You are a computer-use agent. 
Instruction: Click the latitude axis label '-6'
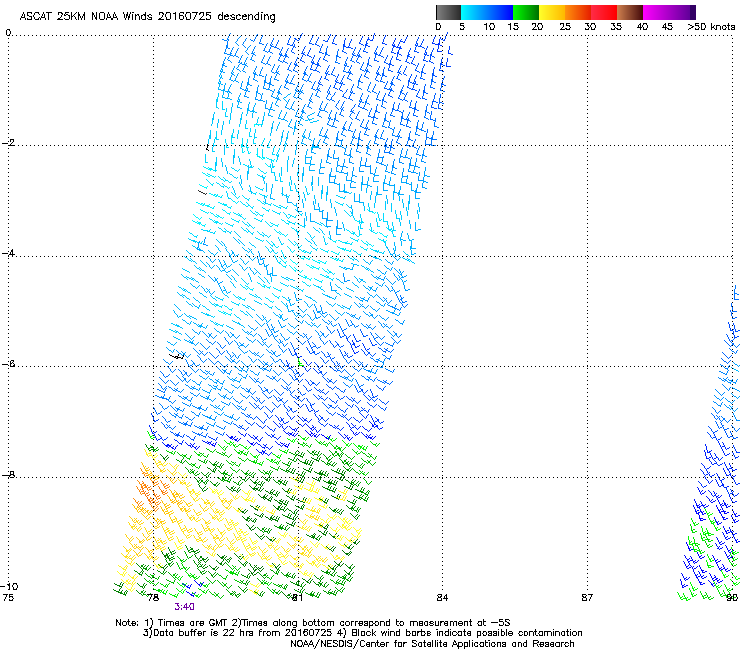tap(8, 364)
